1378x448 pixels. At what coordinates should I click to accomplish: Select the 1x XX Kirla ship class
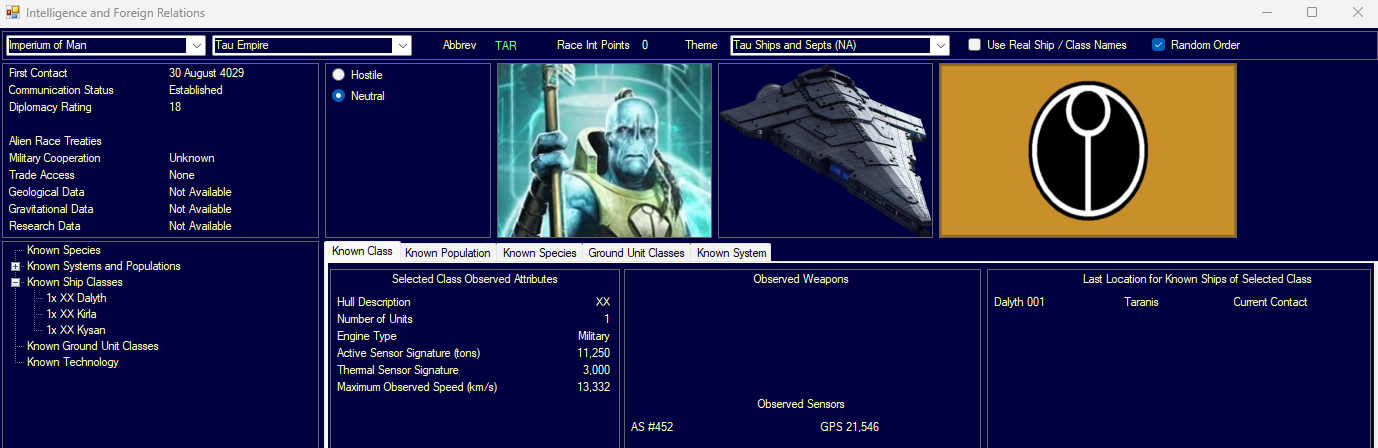tap(71, 314)
